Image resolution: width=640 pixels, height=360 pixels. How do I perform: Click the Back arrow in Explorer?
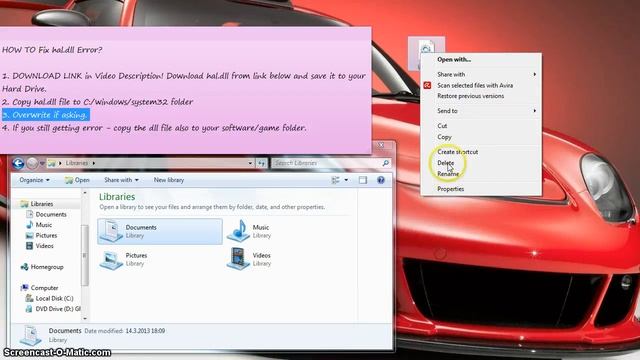(x=18, y=163)
